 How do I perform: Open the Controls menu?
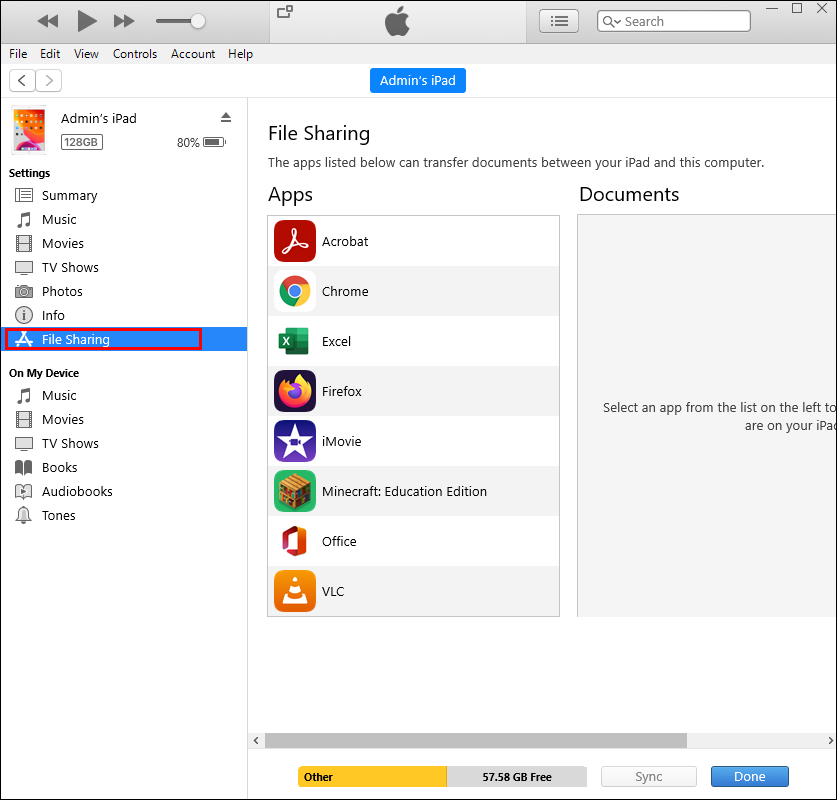[x=135, y=54]
